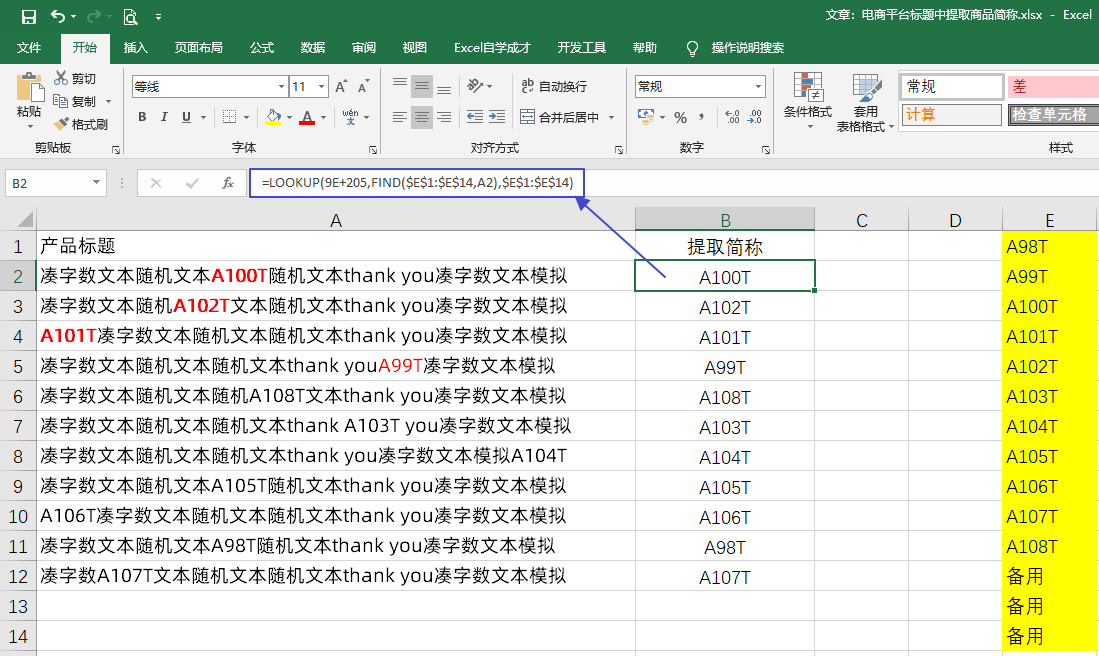Open the underline style dropdown arrow

(203, 117)
